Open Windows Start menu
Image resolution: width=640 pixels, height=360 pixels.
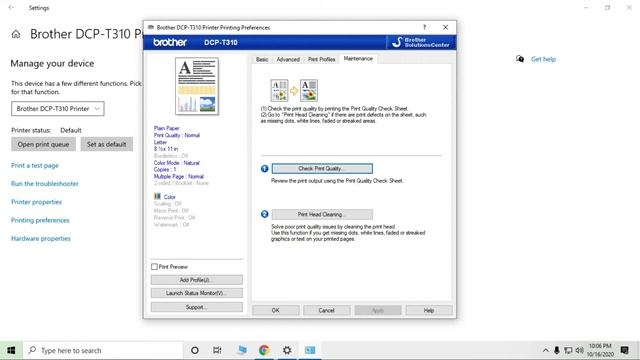tap(11, 350)
